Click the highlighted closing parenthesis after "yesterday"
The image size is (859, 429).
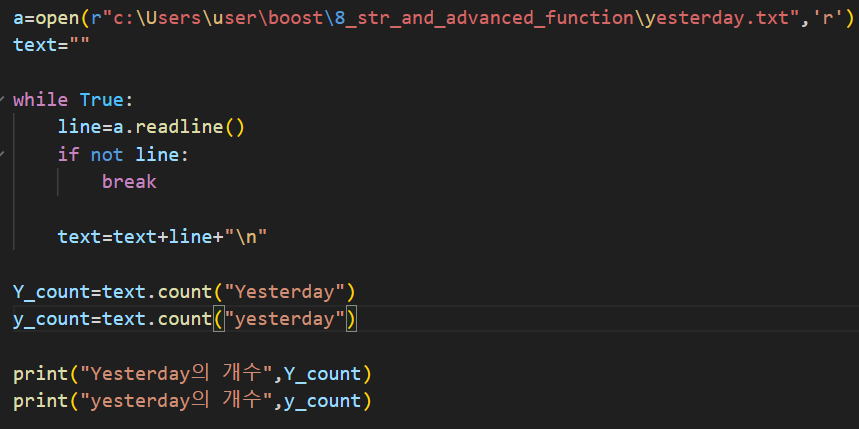[x=351, y=319]
